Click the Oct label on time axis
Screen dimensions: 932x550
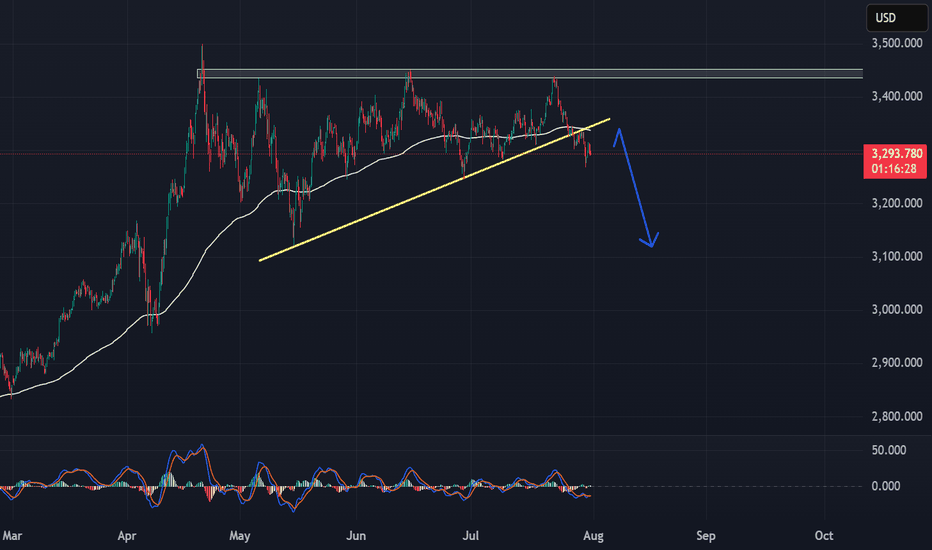point(824,536)
